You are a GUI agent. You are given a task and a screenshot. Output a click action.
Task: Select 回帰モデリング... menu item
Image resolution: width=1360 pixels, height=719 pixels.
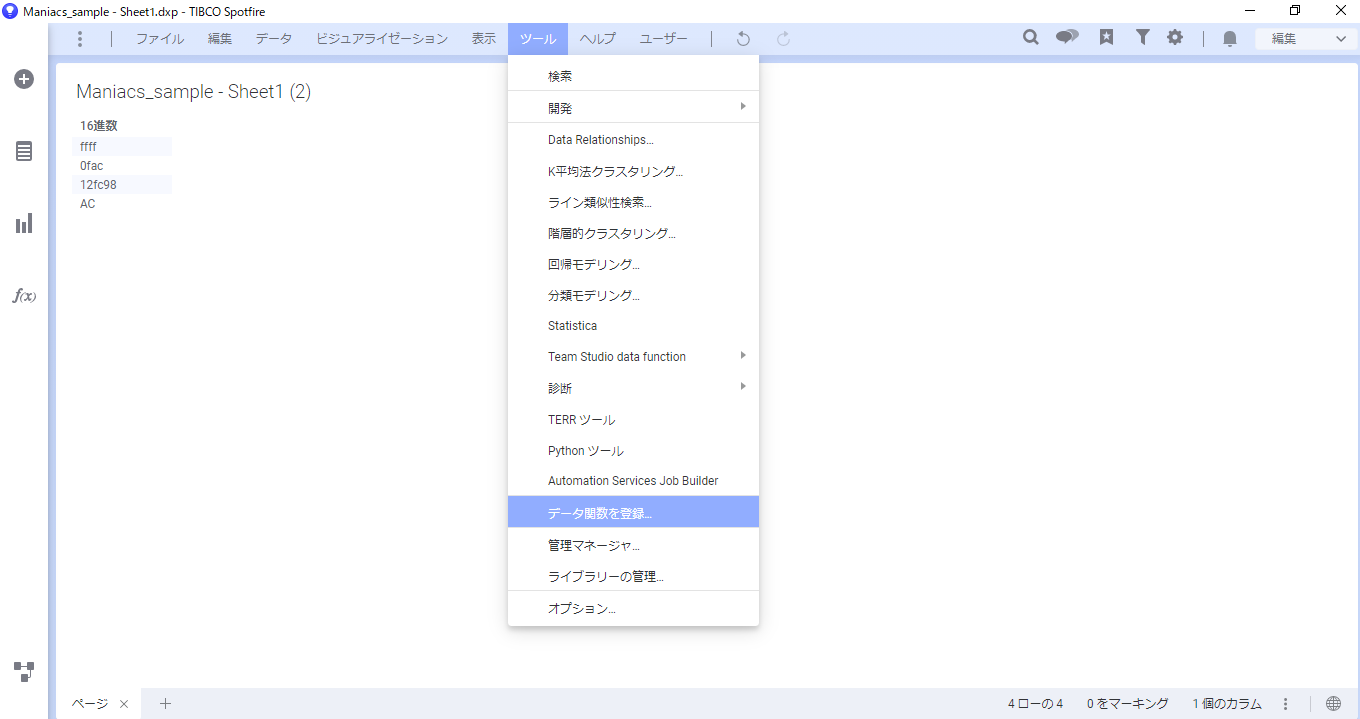pyautogui.click(x=634, y=264)
